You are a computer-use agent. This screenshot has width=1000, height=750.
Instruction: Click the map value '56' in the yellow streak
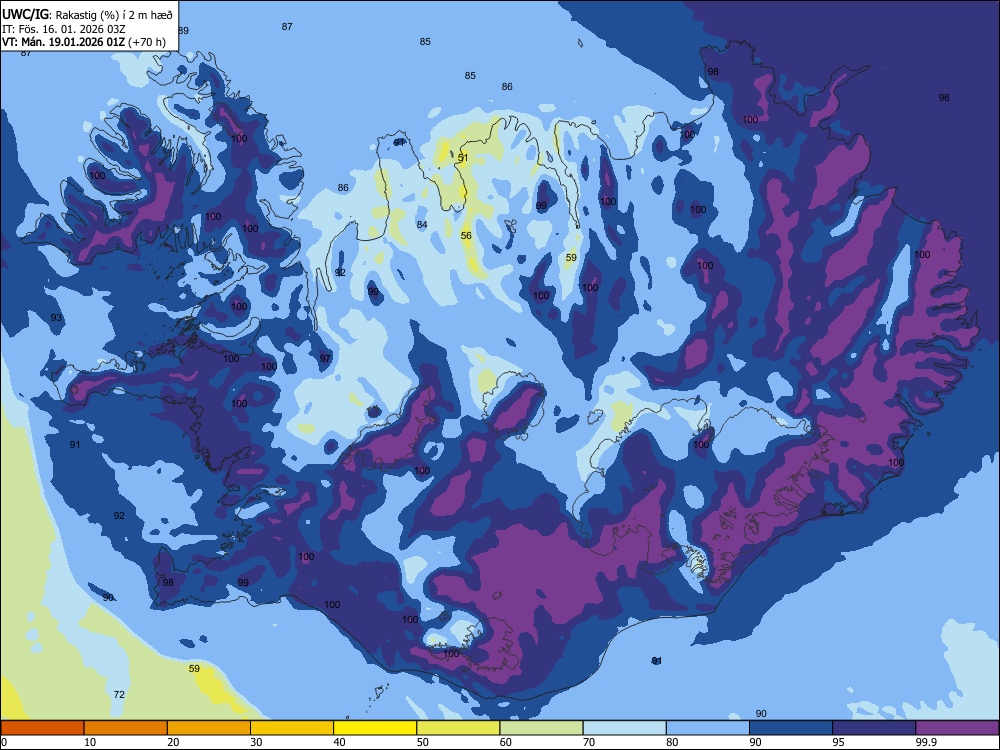pyautogui.click(x=466, y=235)
